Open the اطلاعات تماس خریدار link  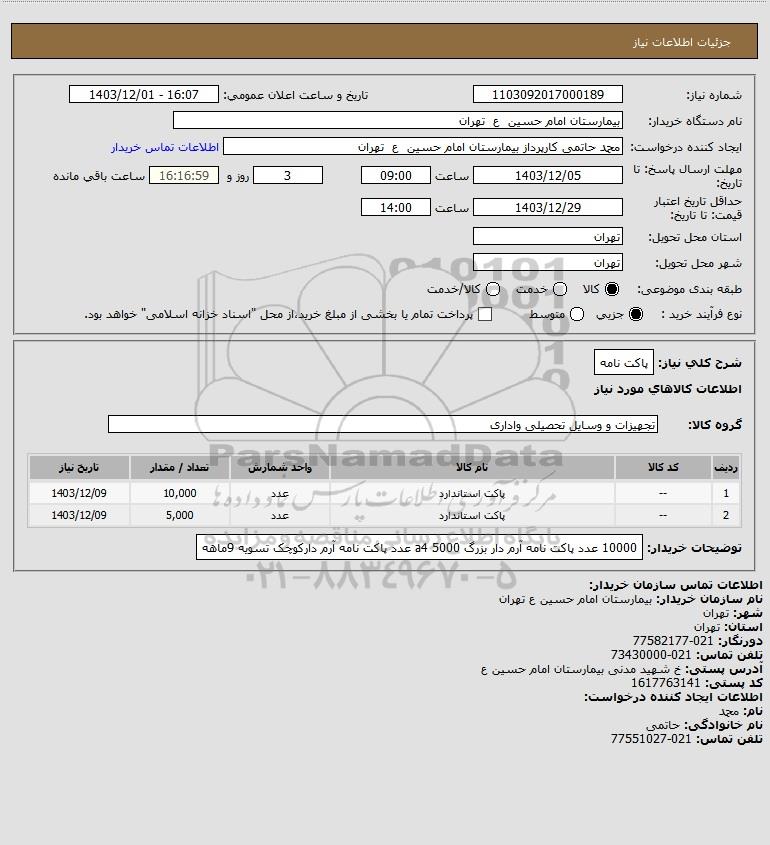[165, 147]
